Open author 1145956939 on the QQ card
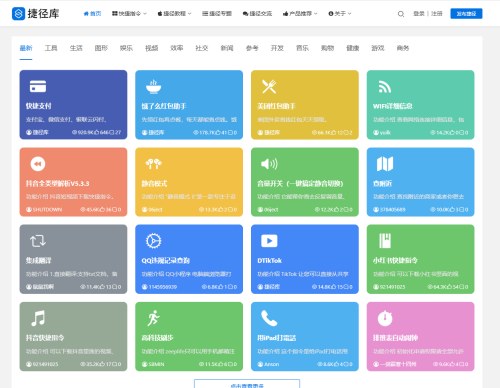Image resolution: width=500 pixels, height=388 pixels. [159, 287]
